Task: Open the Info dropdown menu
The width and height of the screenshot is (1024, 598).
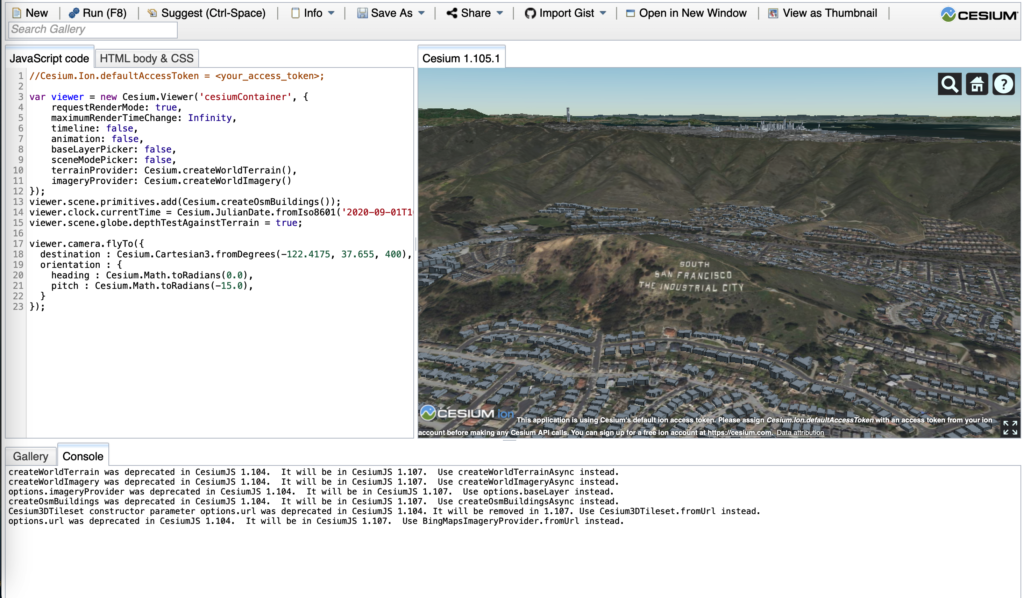Action: [310, 13]
